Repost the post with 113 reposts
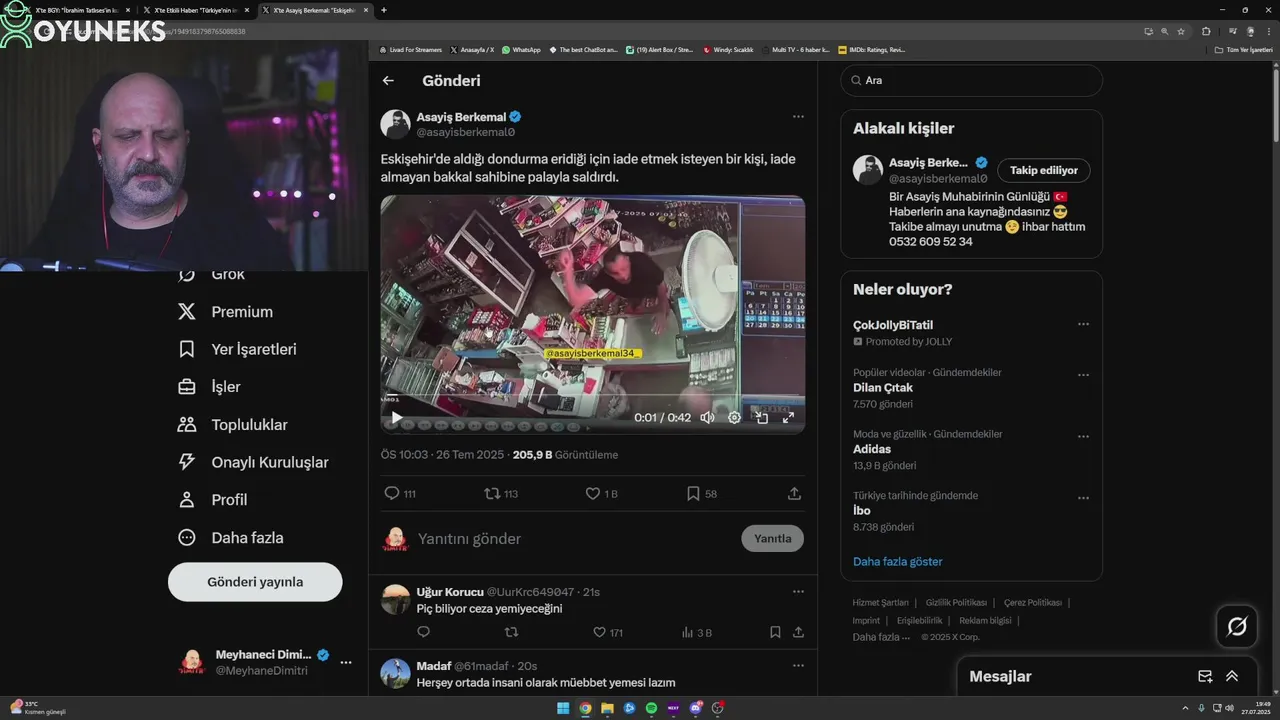This screenshot has height=720, width=1280. (491, 493)
